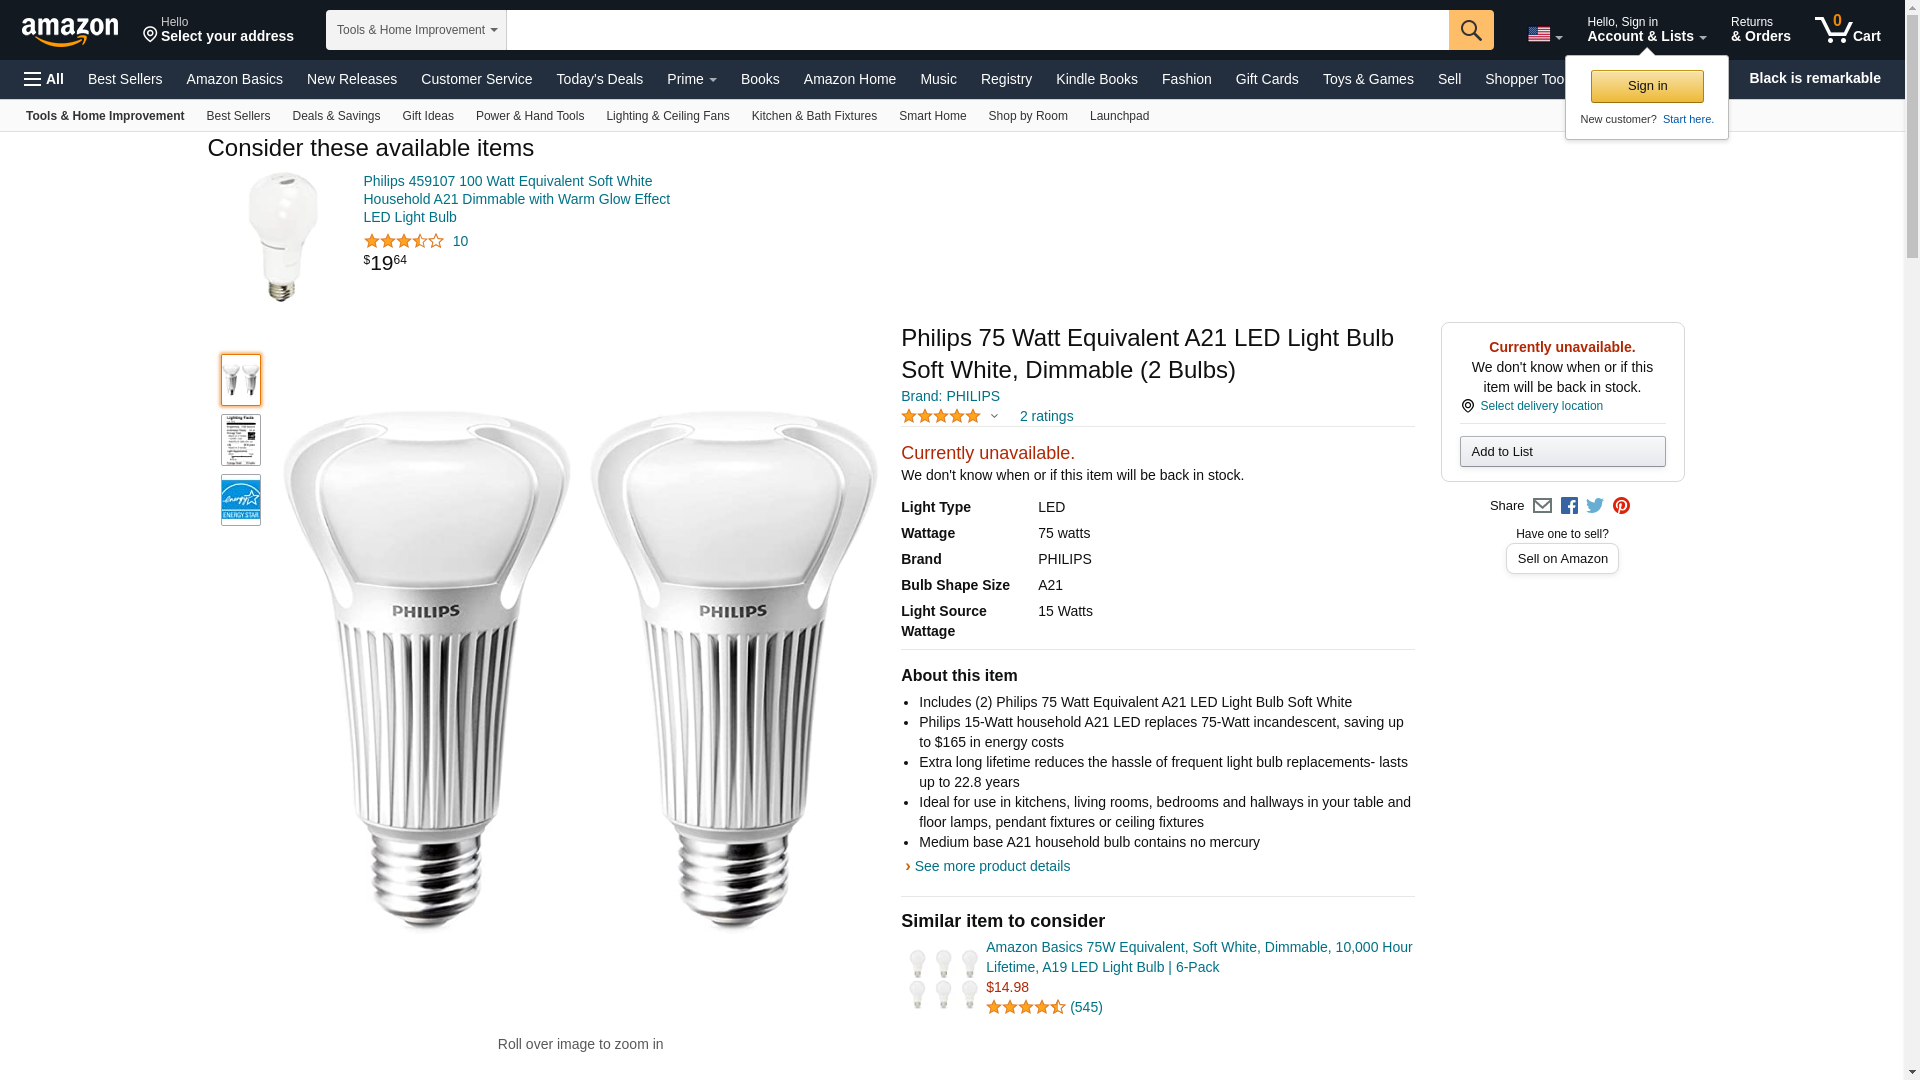Share via email icon
Viewport: 1920px width, 1080px height.
[x=1542, y=506]
